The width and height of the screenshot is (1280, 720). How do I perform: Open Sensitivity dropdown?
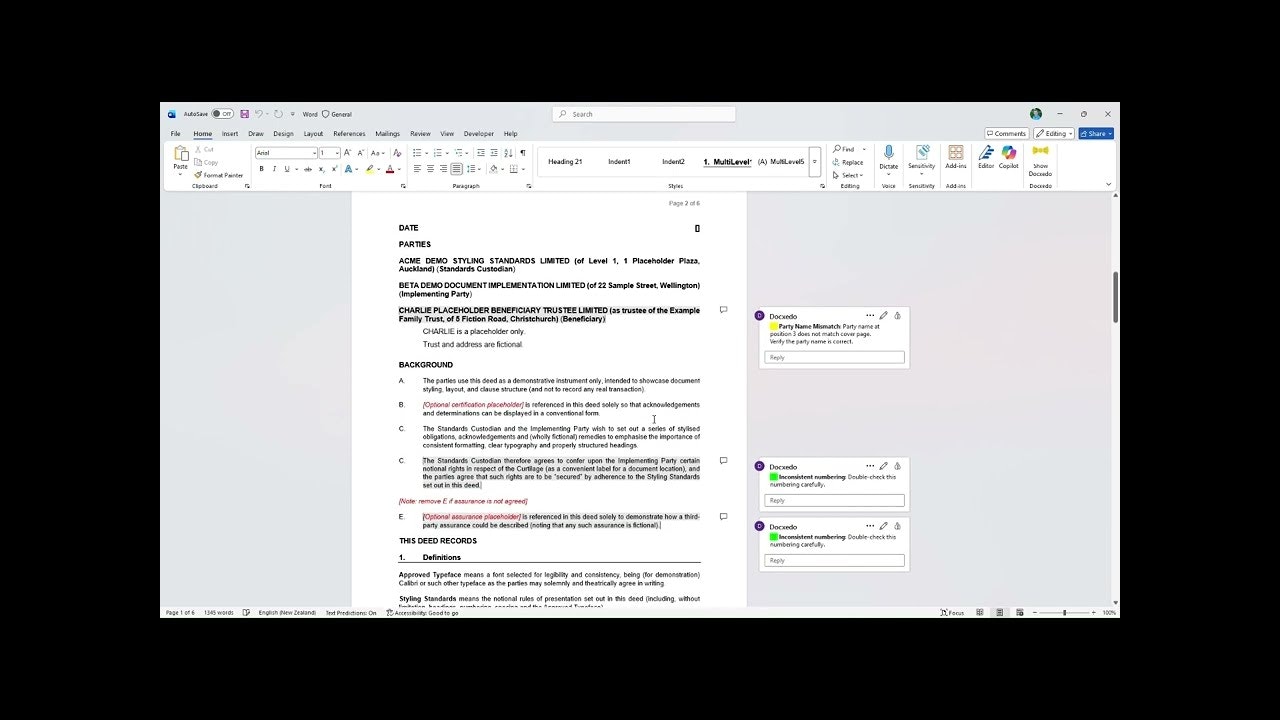pos(921,160)
